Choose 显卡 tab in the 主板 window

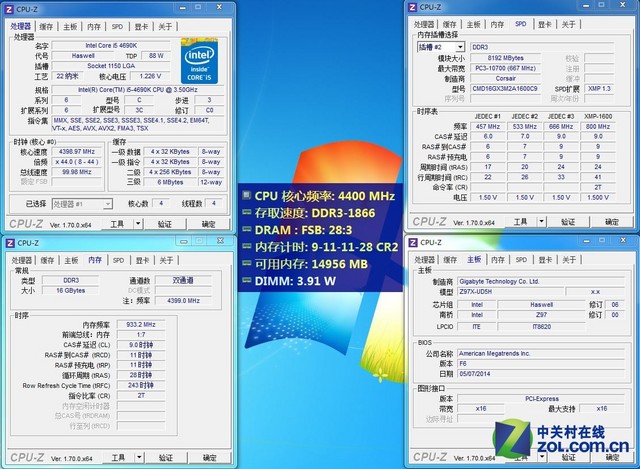[545, 260]
